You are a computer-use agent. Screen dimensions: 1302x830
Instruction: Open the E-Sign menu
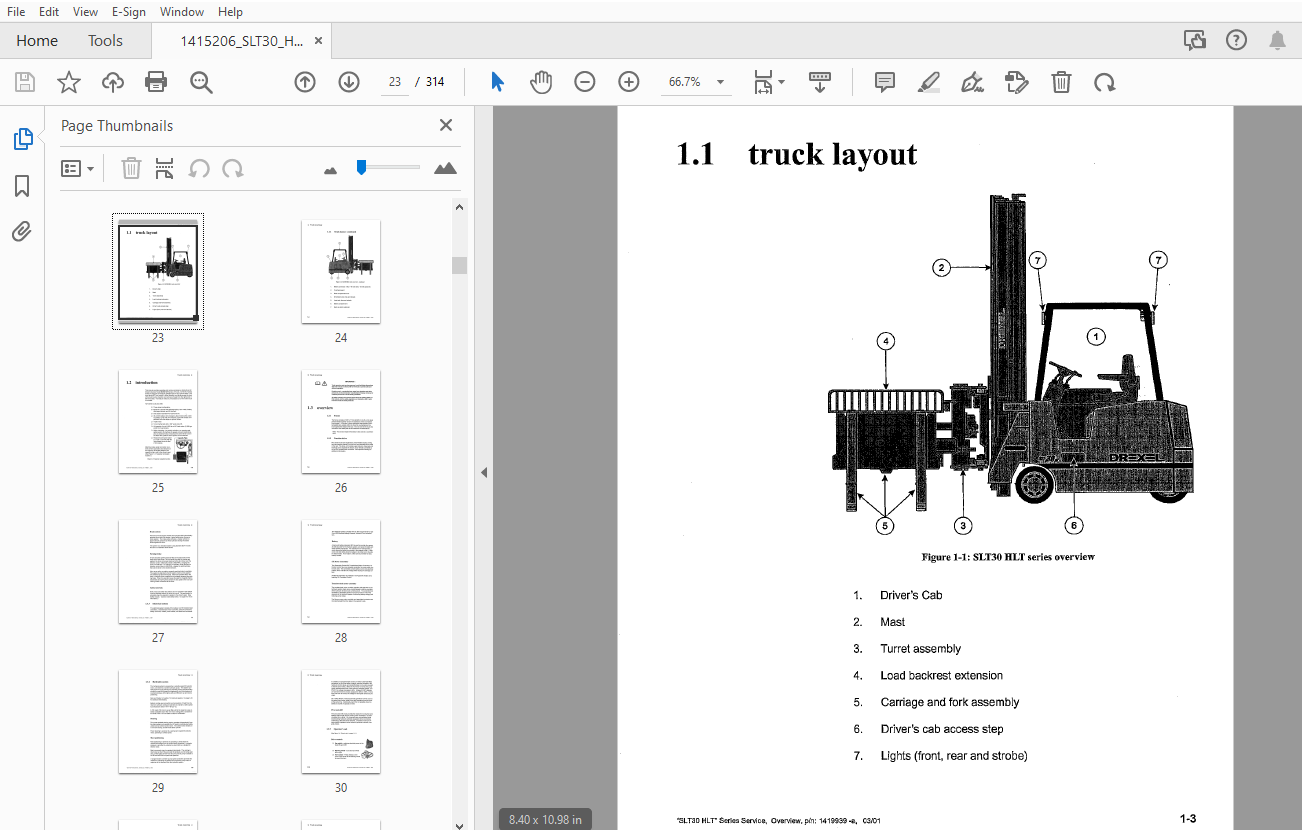click(128, 11)
